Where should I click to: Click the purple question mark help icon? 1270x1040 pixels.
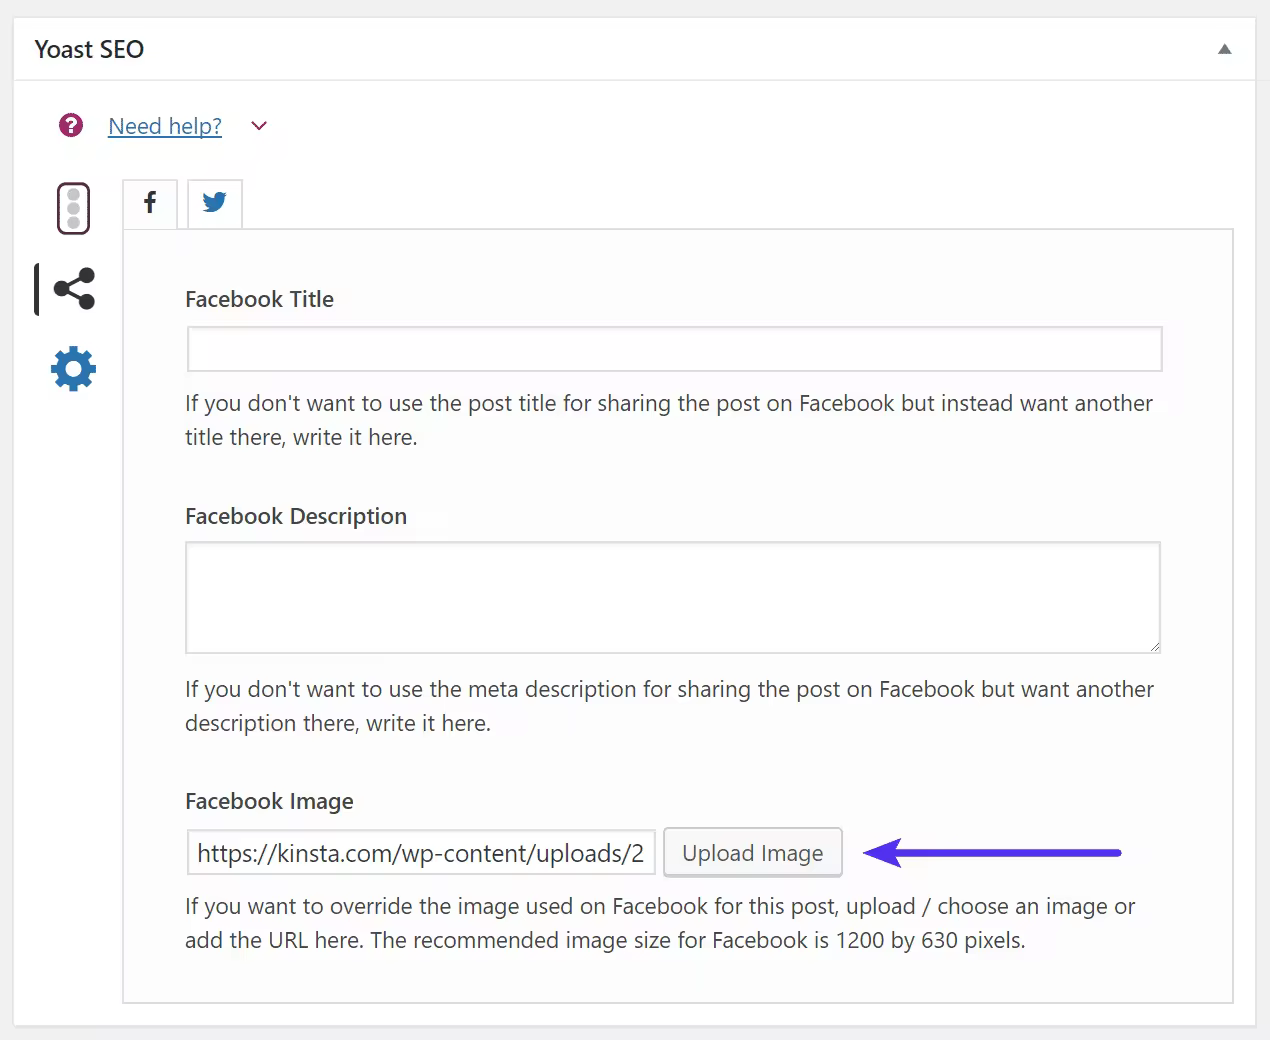[71, 125]
